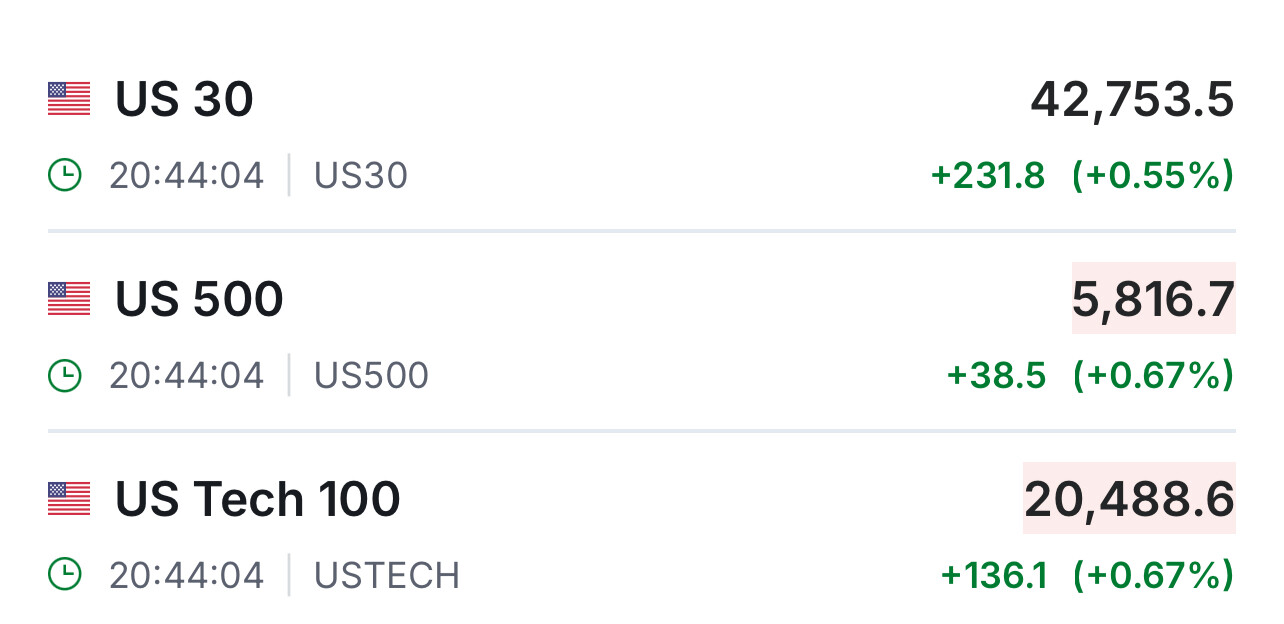The image size is (1284, 624).
Task: Click the +231.8 point change value
Action: 988,176
